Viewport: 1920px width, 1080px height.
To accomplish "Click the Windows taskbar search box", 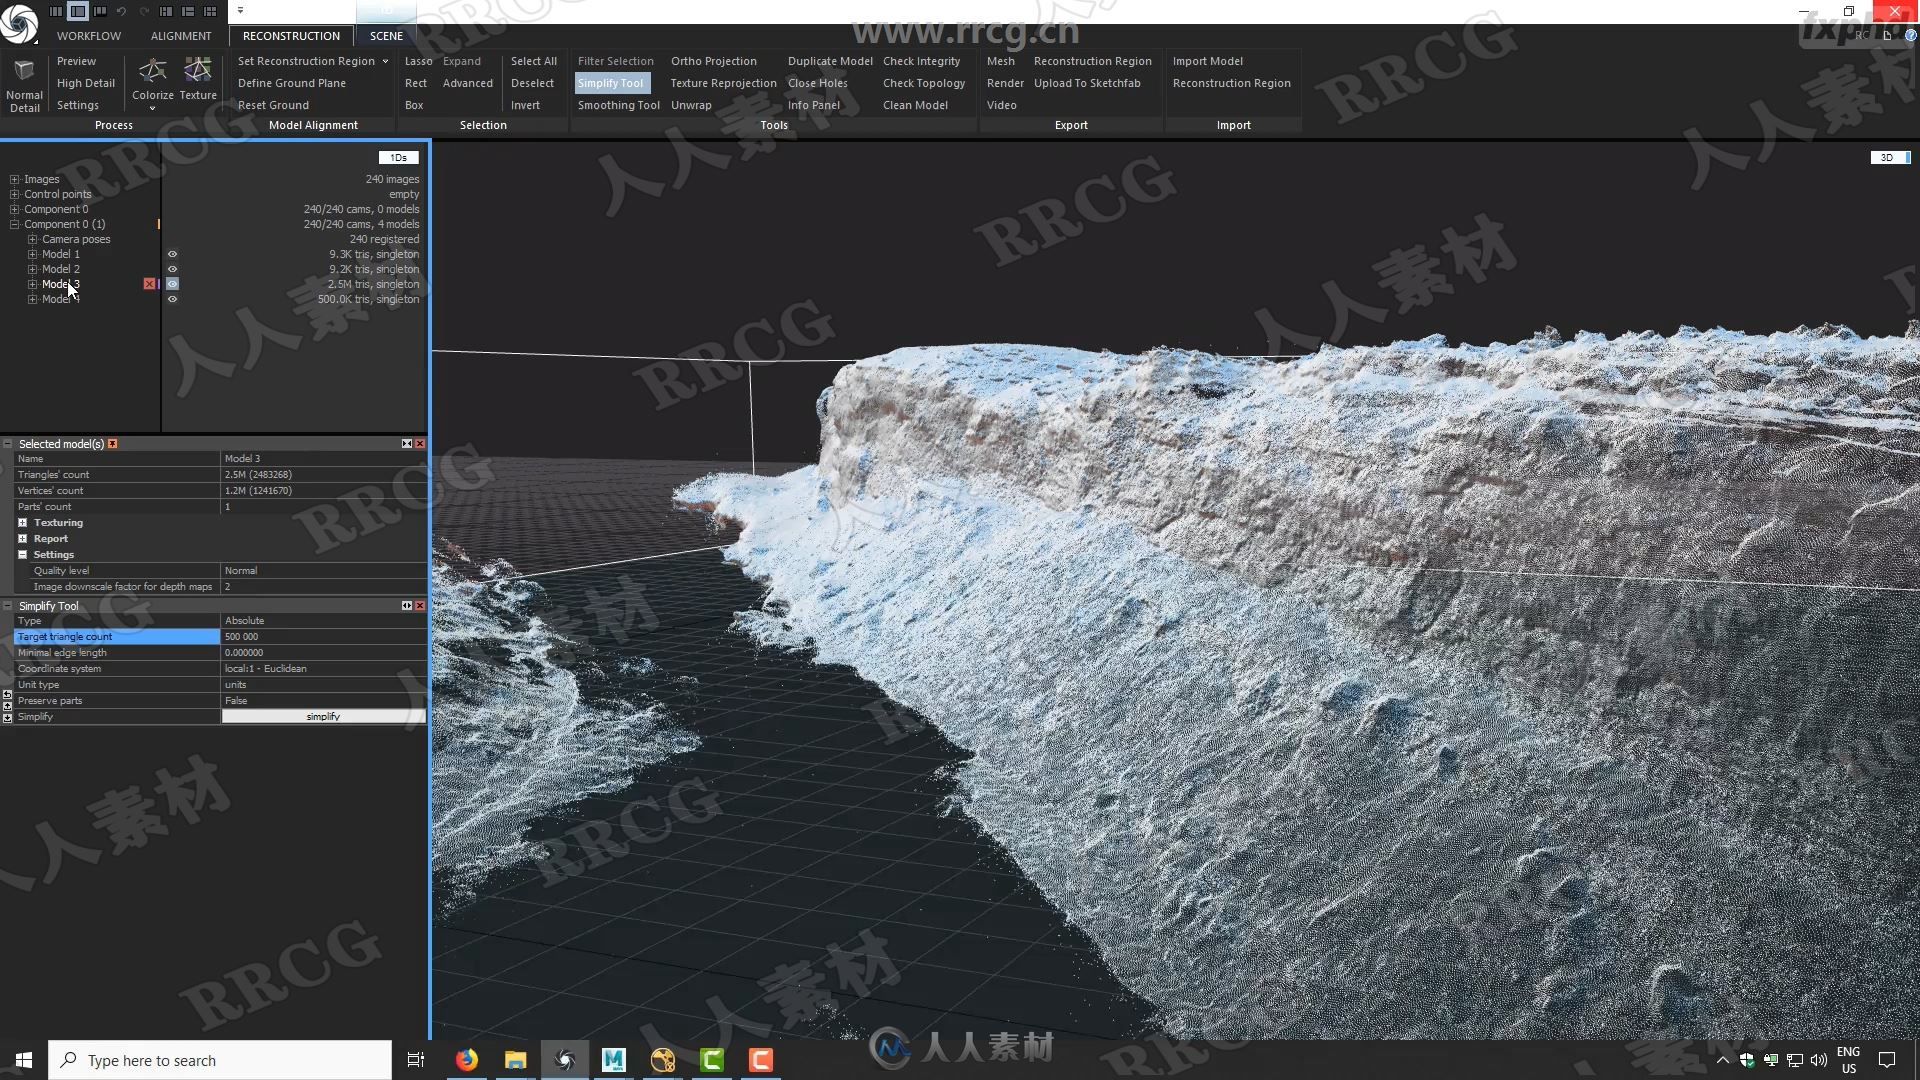I will point(220,1060).
